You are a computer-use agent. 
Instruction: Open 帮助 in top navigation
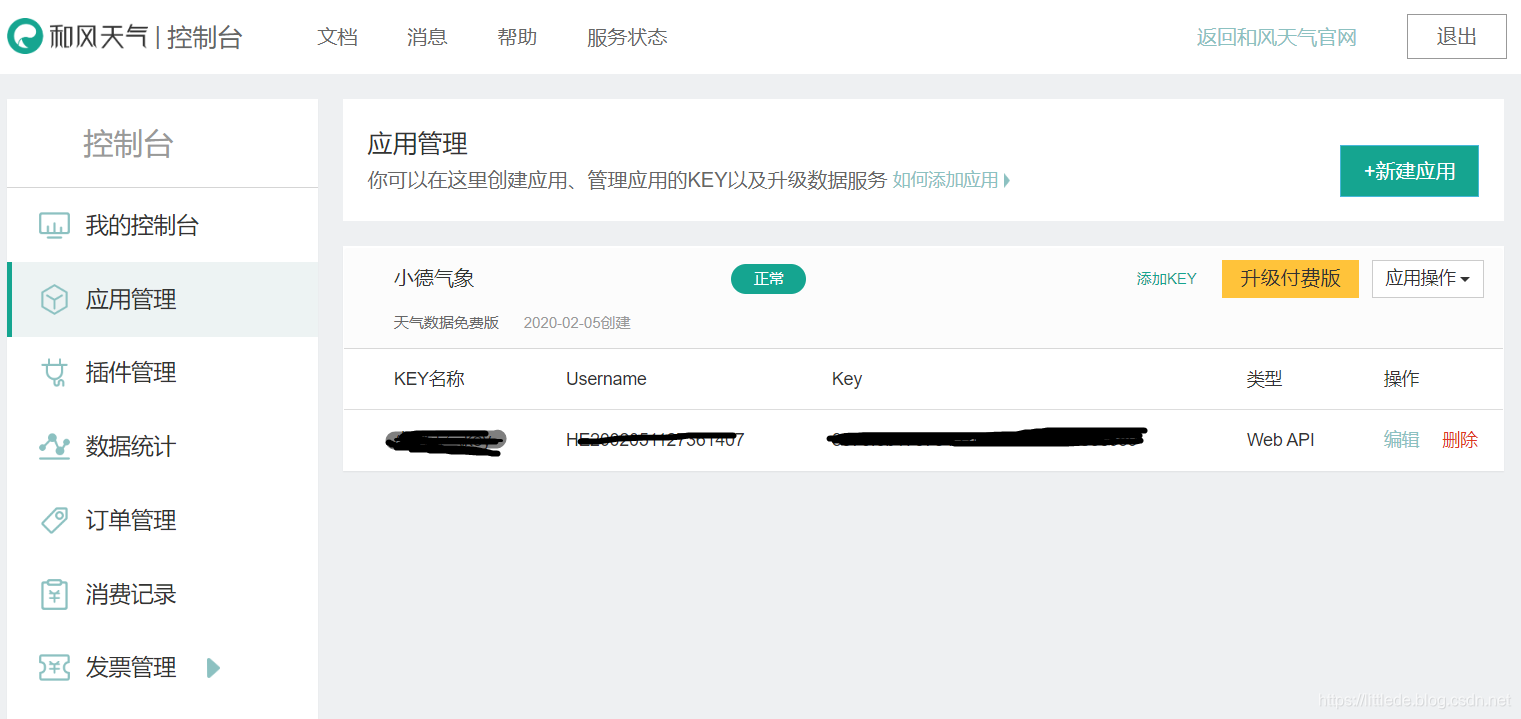(517, 37)
